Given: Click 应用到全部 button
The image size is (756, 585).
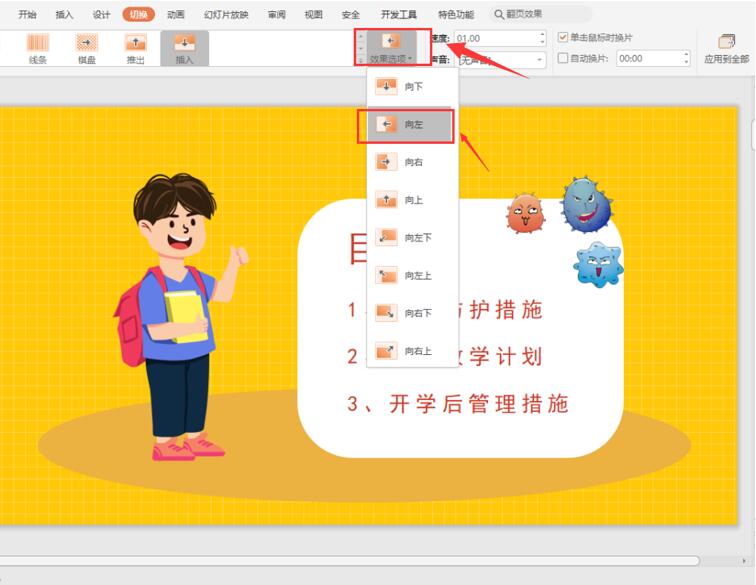Looking at the screenshot, I should [727, 48].
